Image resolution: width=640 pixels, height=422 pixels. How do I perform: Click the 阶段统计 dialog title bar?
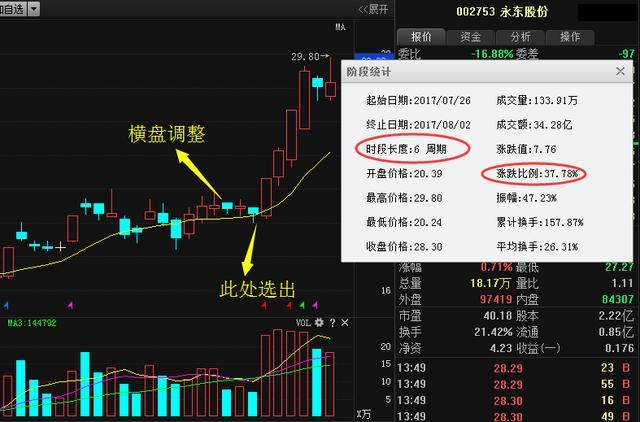(x=487, y=72)
